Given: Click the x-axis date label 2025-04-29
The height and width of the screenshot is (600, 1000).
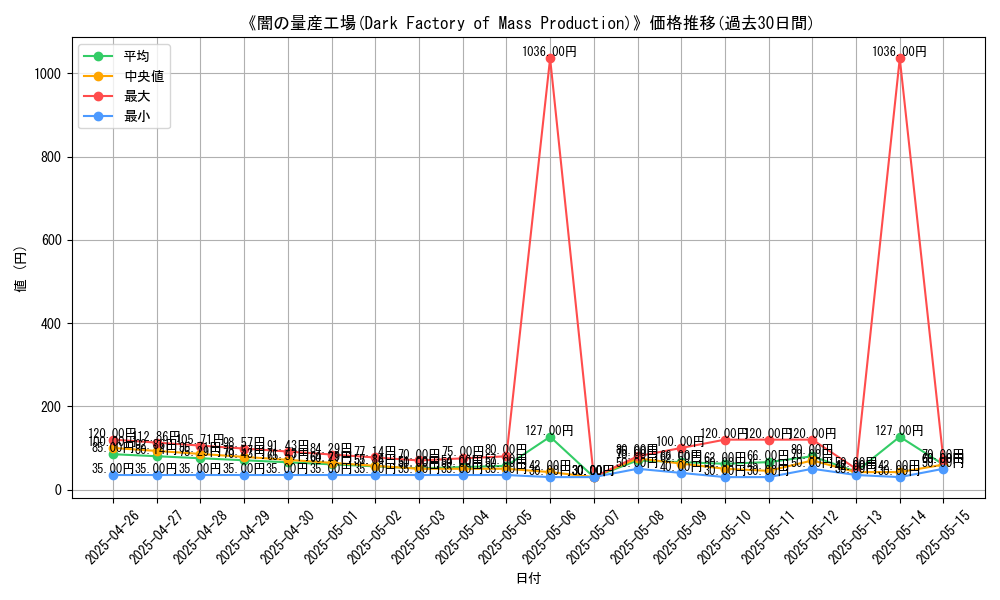Looking at the screenshot, I should click(243, 536).
